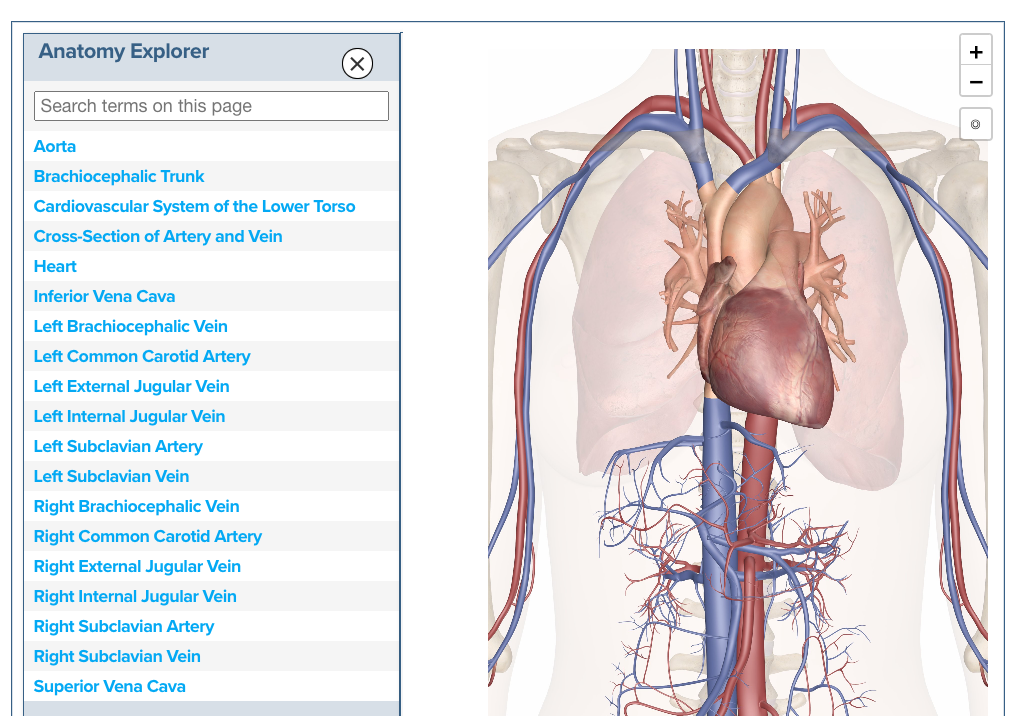
Task: Open the Aorta link
Action: click(x=55, y=146)
